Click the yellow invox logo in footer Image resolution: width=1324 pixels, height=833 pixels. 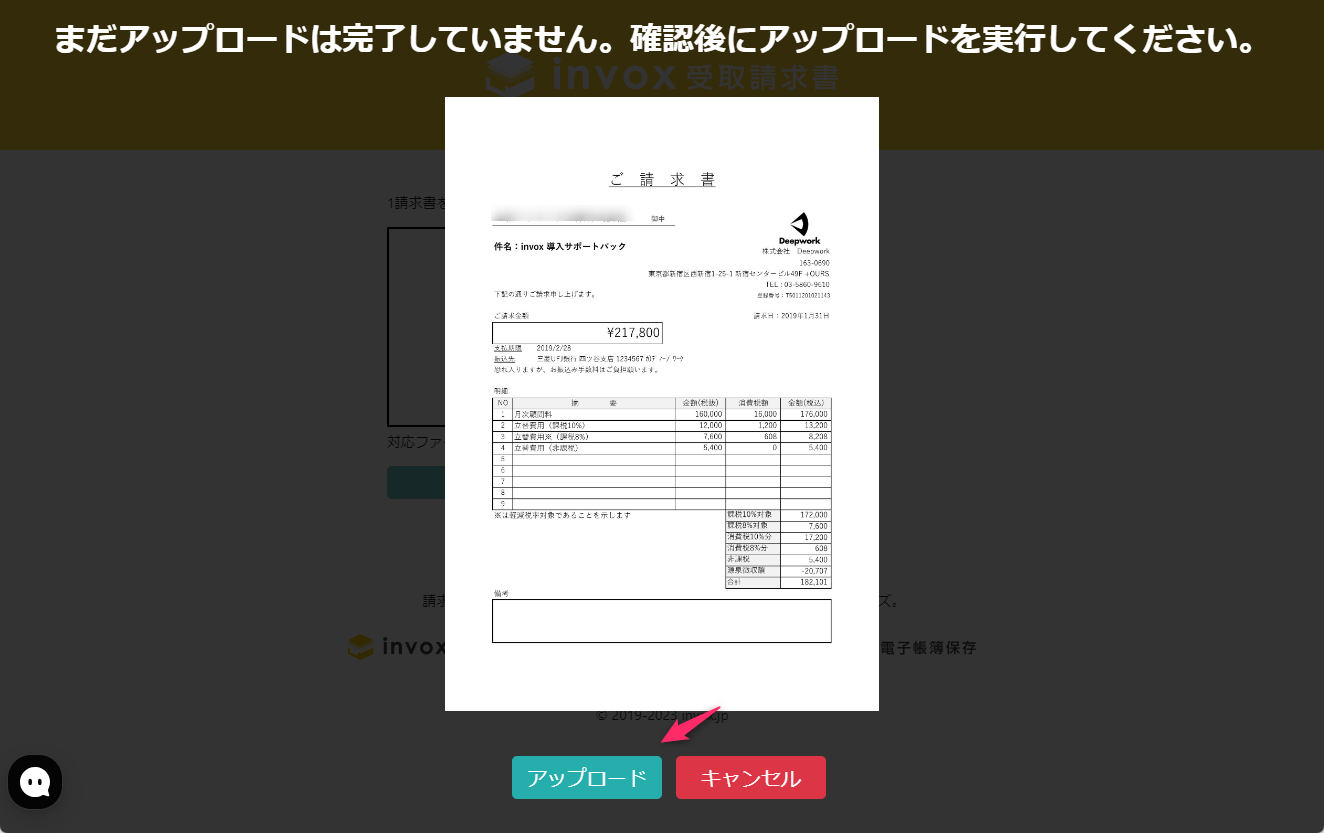361,647
